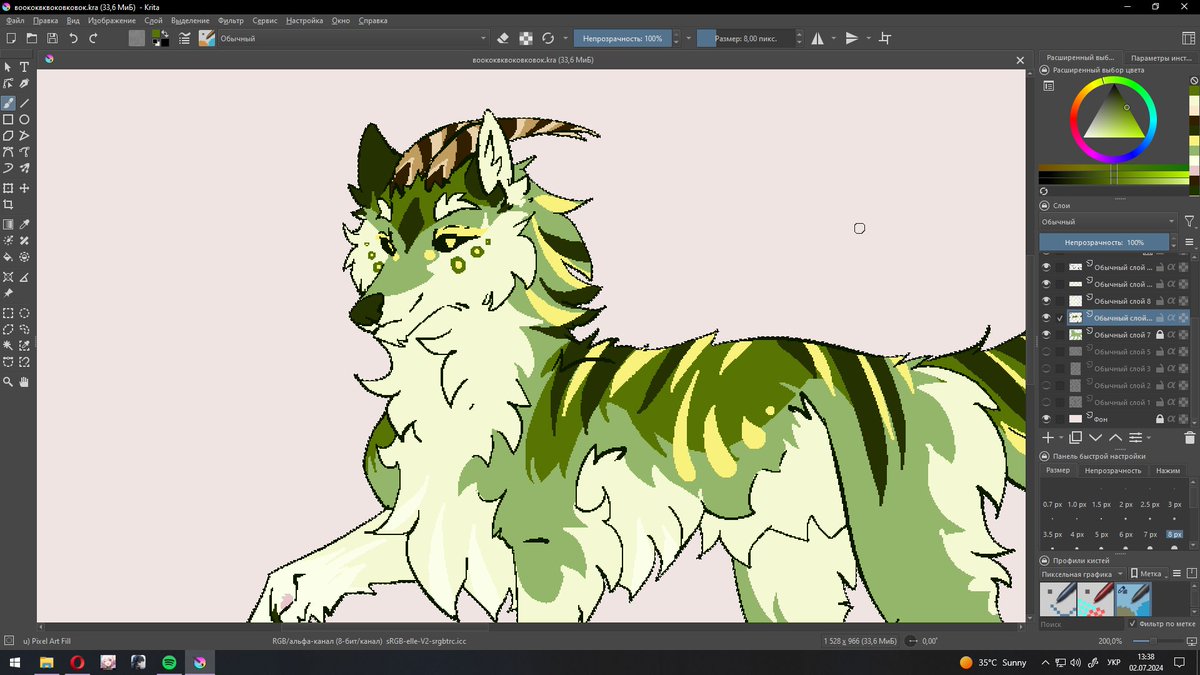Select the Transform tool
The height and width of the screenshot is (675, 1200).
(x=8, y=188)
